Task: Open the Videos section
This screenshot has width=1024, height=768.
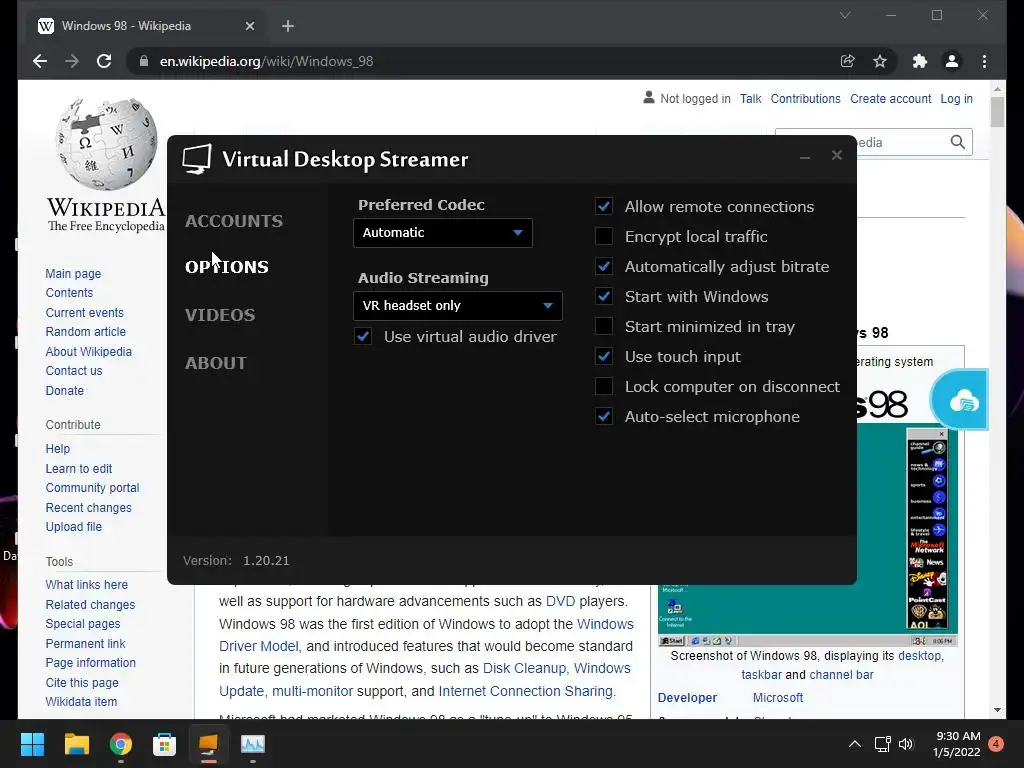Action: [x=220, y=315]
